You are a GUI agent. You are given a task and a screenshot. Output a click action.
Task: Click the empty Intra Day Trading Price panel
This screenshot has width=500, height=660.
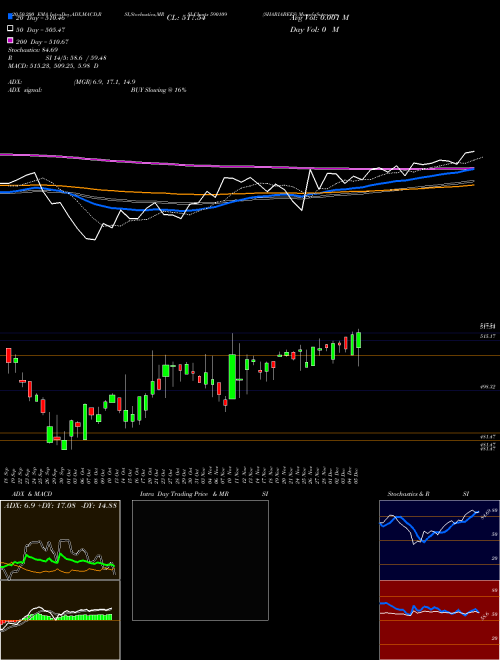(200, 560)
